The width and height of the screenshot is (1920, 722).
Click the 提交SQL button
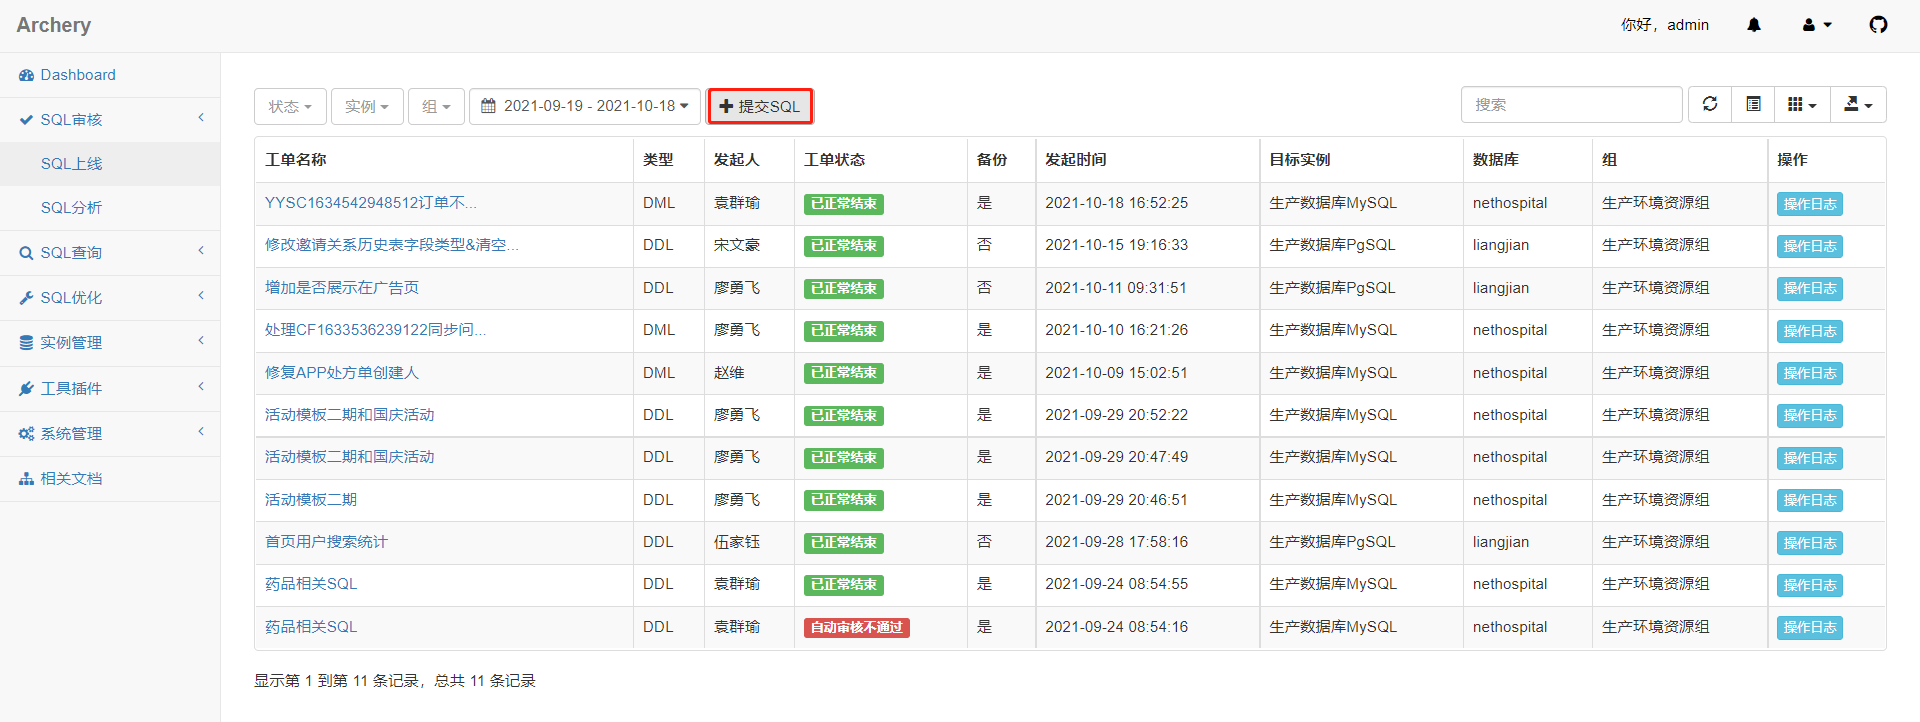click(760, 106)
